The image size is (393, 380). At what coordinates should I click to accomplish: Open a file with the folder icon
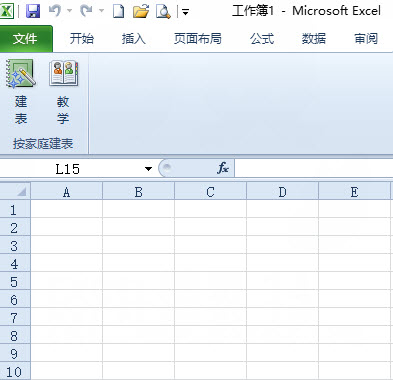click(141, 12)
